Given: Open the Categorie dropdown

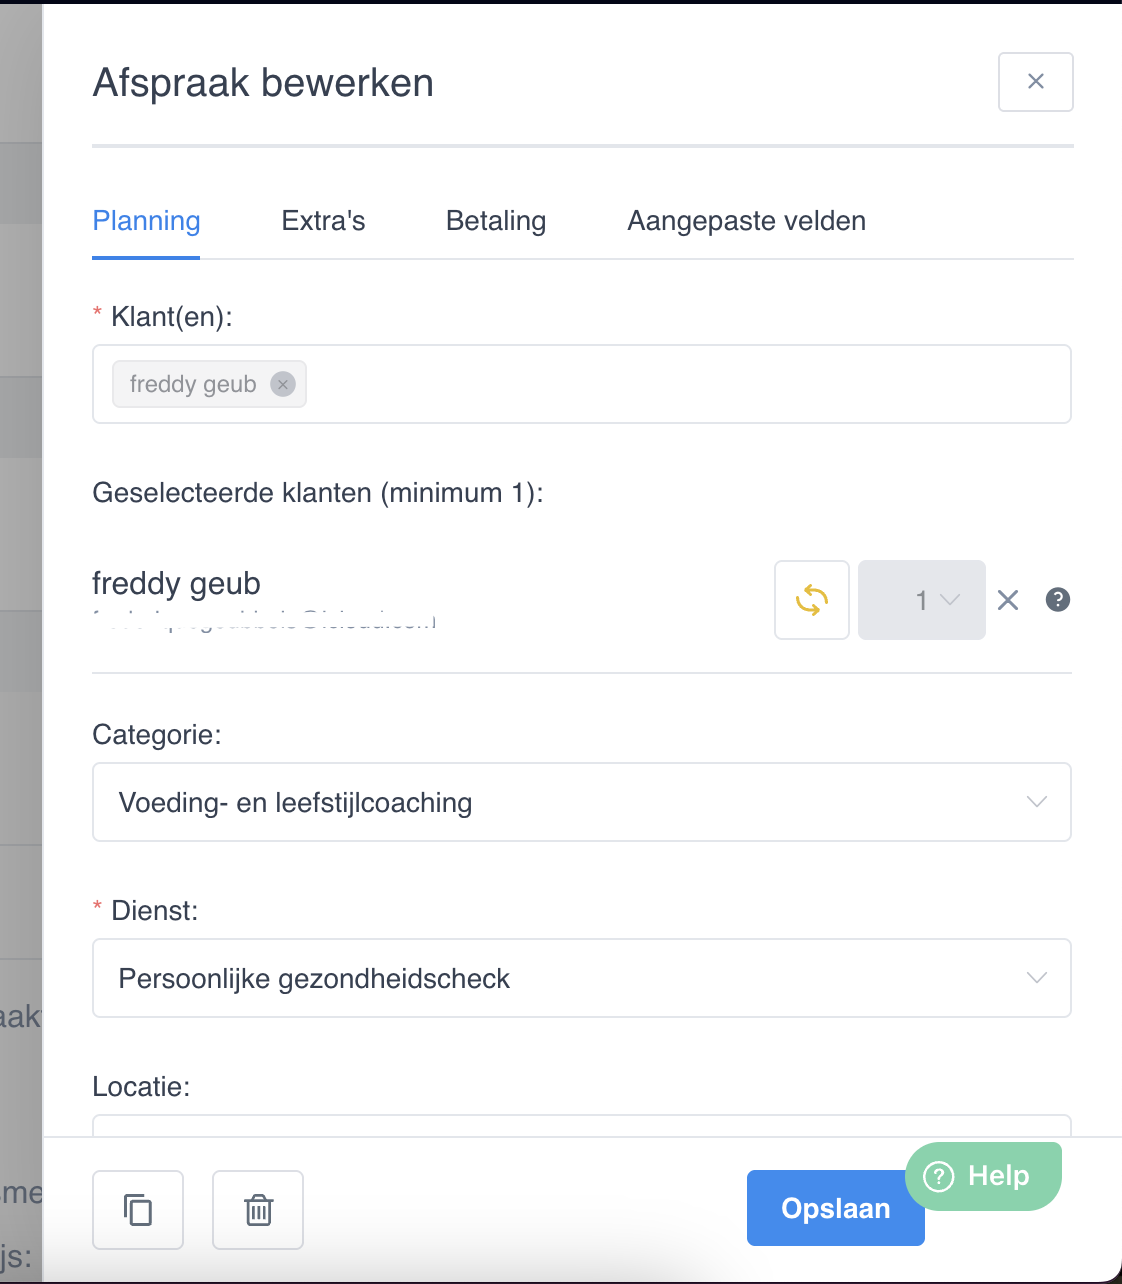Looking at the screenshot, I should pyautogui.click(x=581, y=802).
